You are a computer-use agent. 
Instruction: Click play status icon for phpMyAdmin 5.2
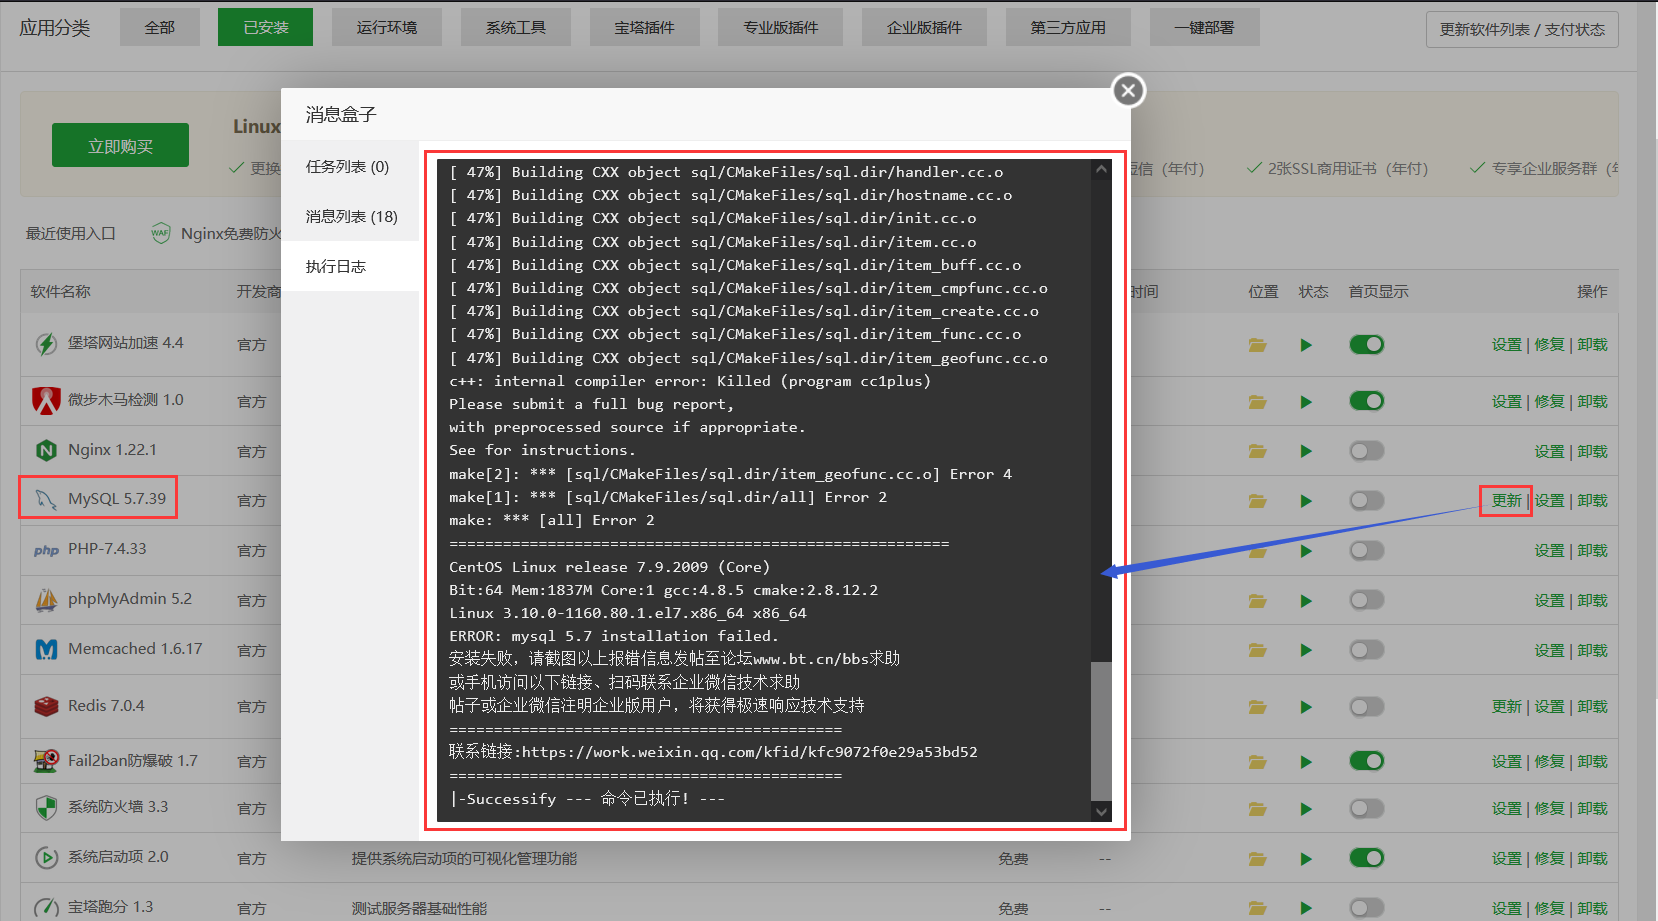click(x=1306, y=601)
